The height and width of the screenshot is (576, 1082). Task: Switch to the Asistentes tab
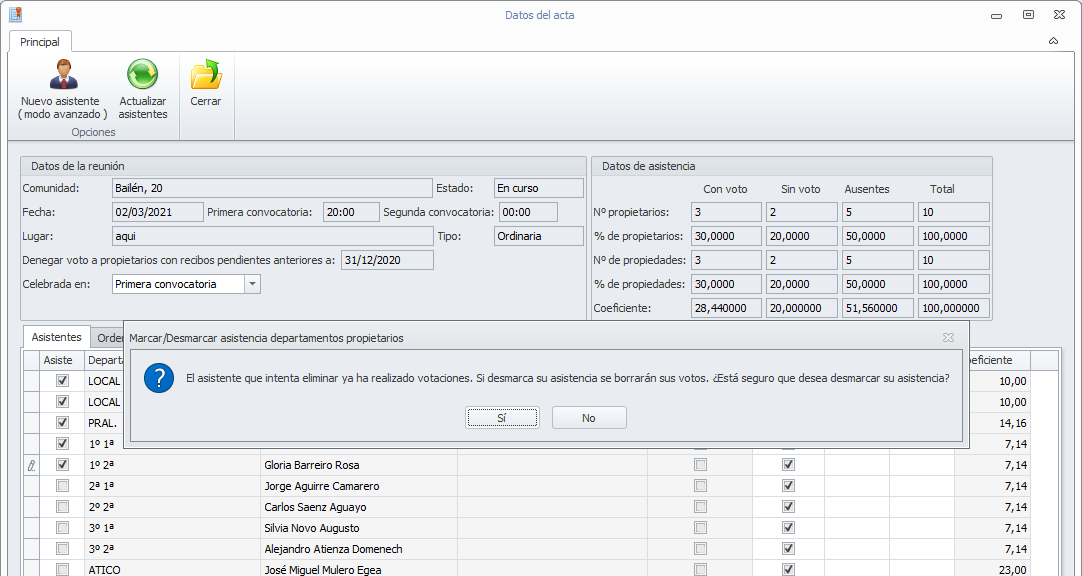tap(56, 338)
